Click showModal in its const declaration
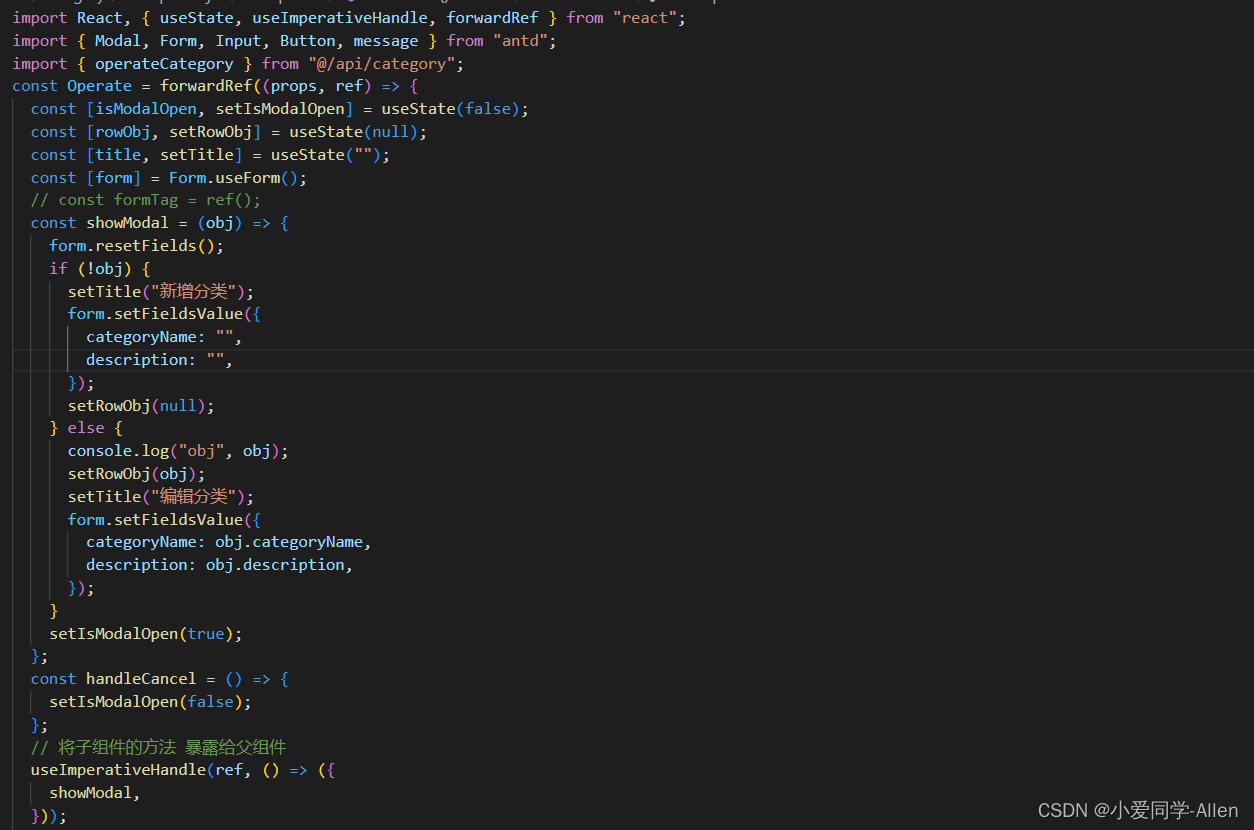 click(x=127, y=222)
